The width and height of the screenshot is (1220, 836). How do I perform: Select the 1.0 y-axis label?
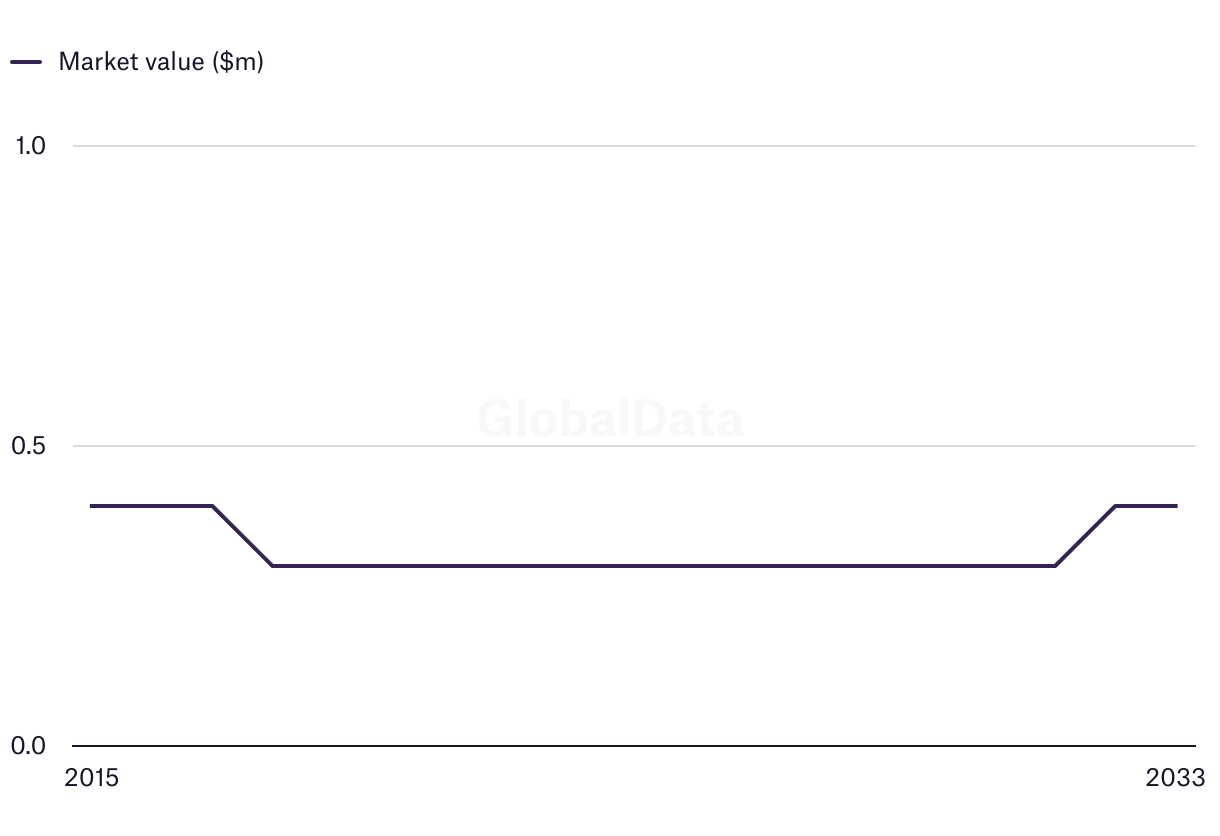pyautogui.click(x=30, y=146)
